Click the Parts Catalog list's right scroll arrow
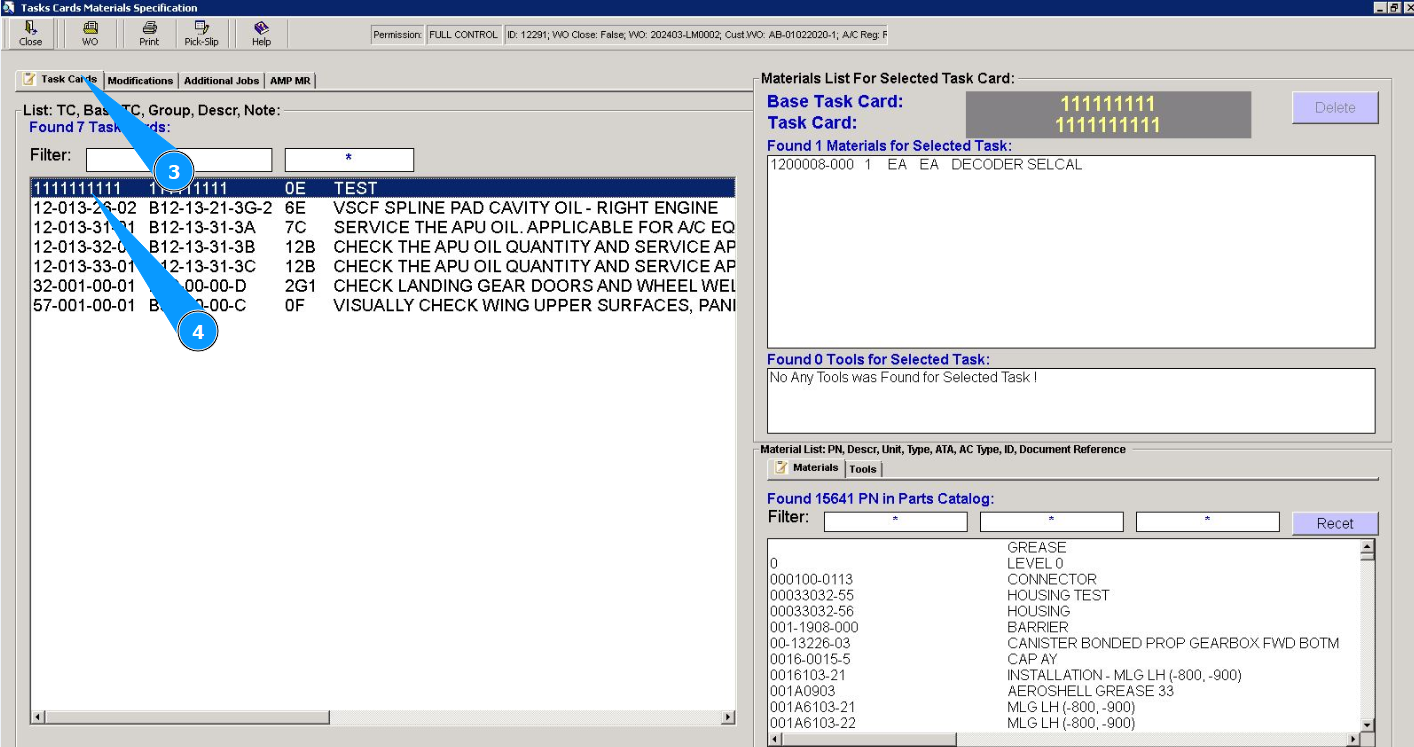The image size is (1414, 747). (1353, 740)
